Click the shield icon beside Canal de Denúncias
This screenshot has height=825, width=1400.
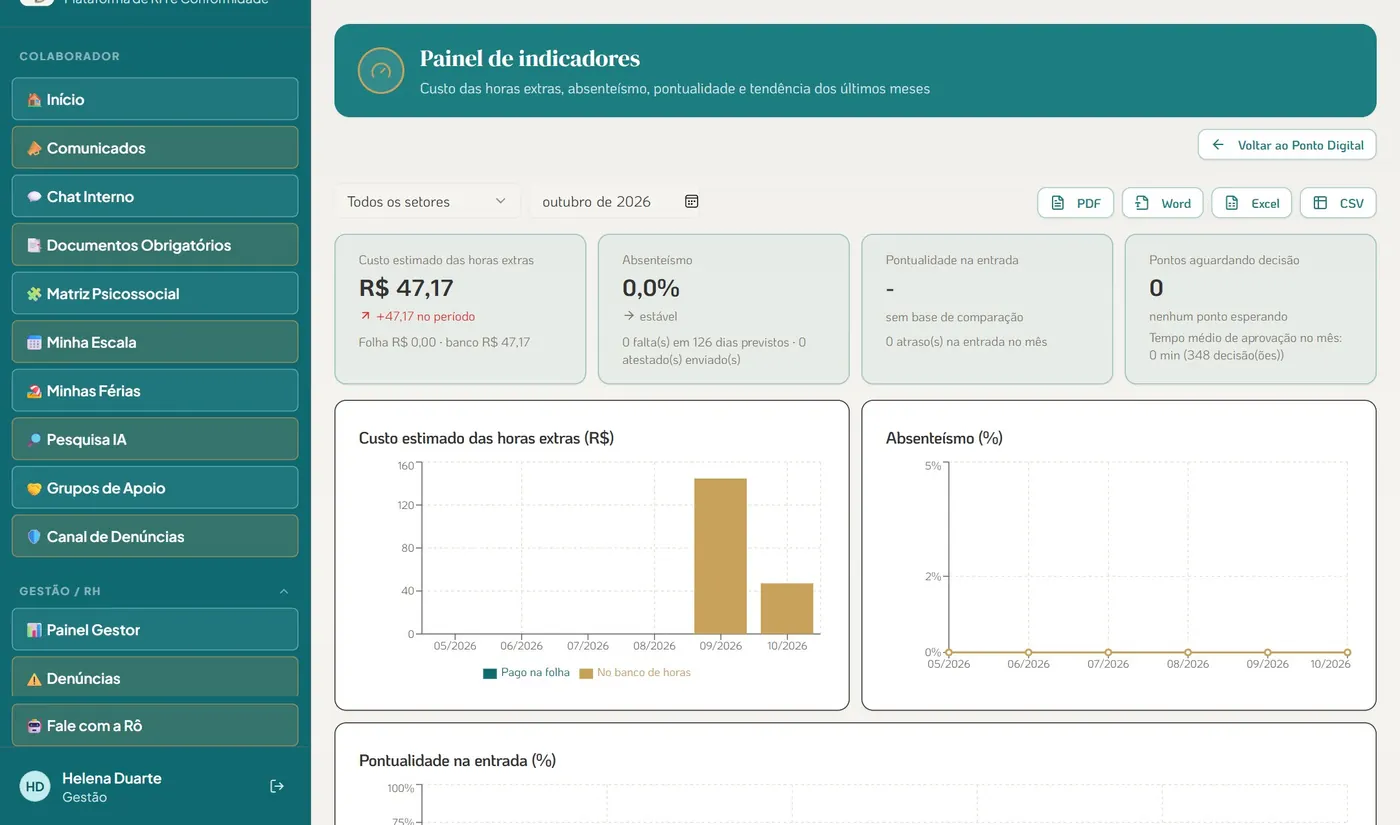[x=34, y=537]
